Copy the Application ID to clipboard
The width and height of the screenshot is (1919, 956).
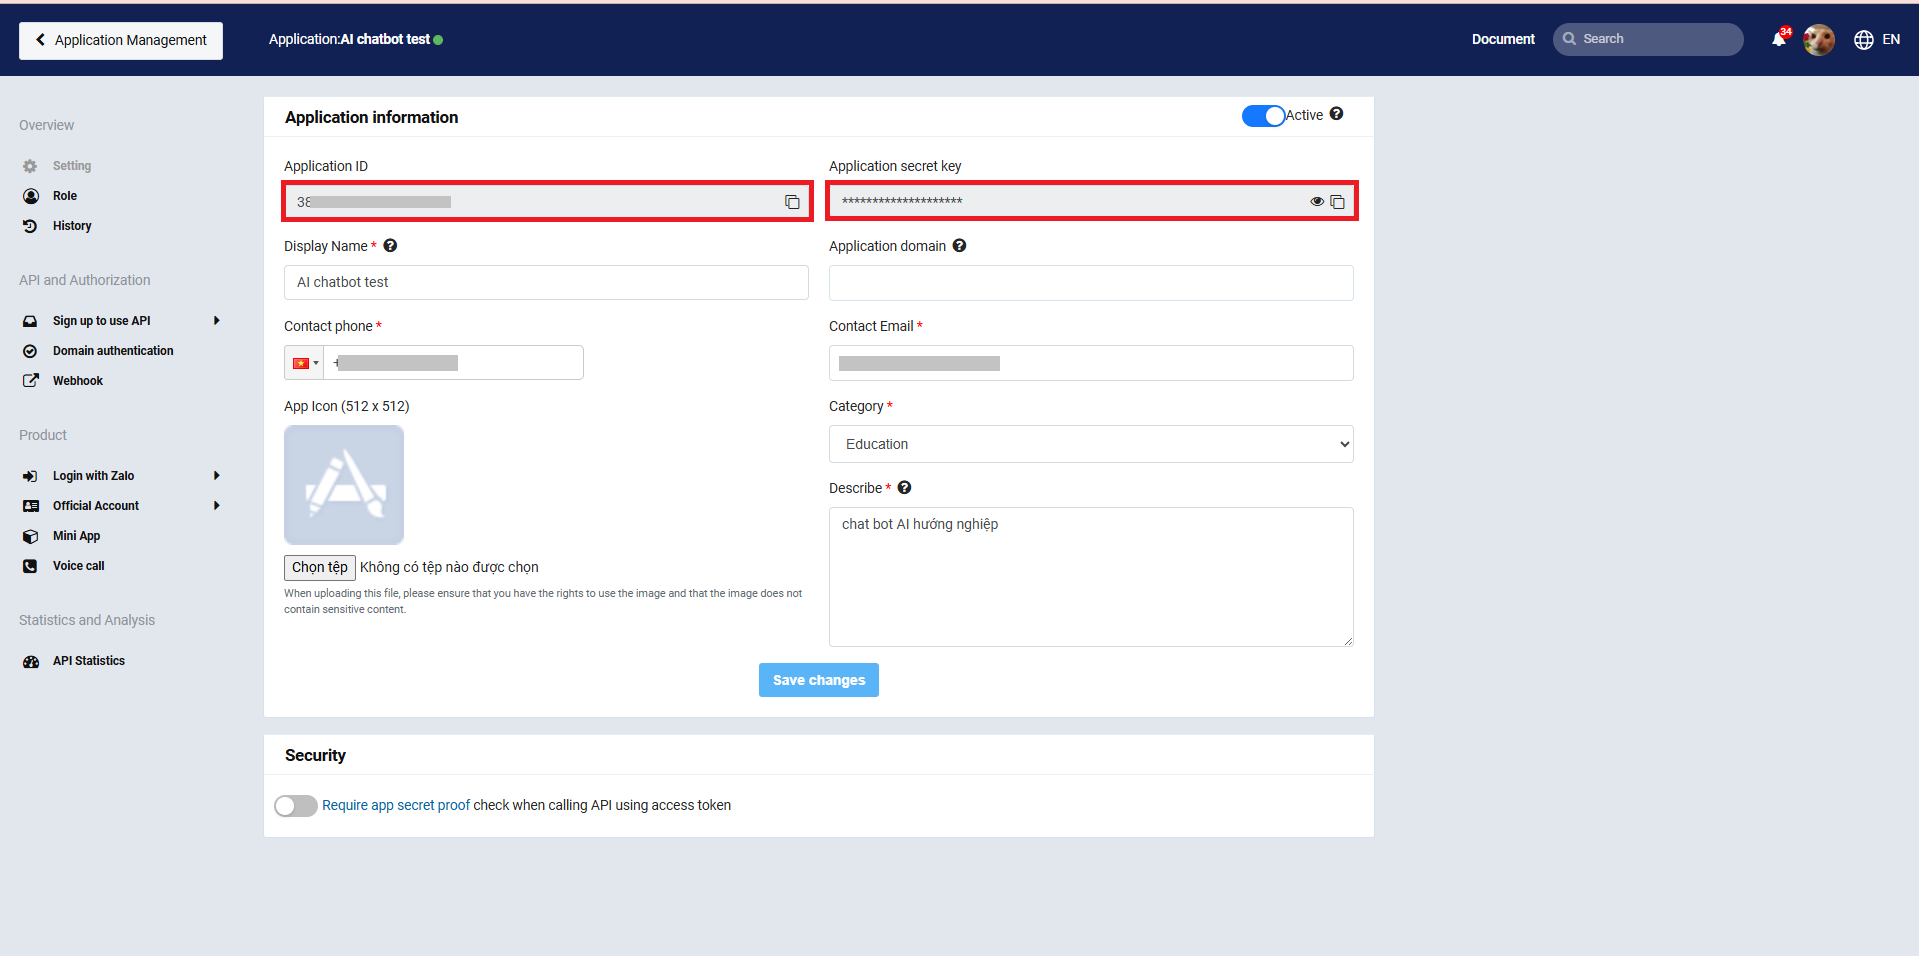792,202
